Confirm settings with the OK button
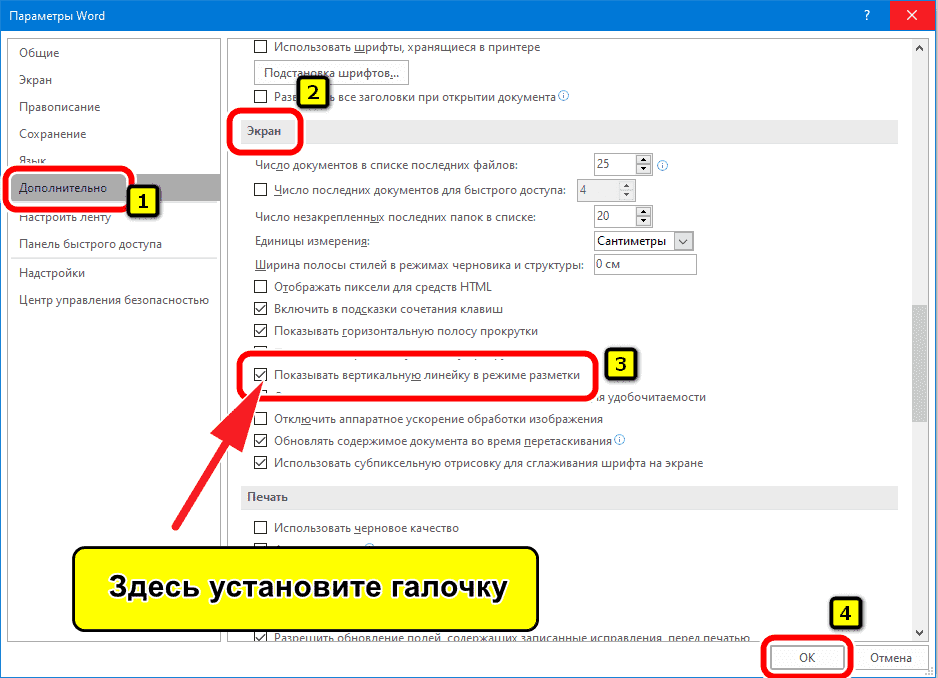938x678 pixels. point(807,657)
